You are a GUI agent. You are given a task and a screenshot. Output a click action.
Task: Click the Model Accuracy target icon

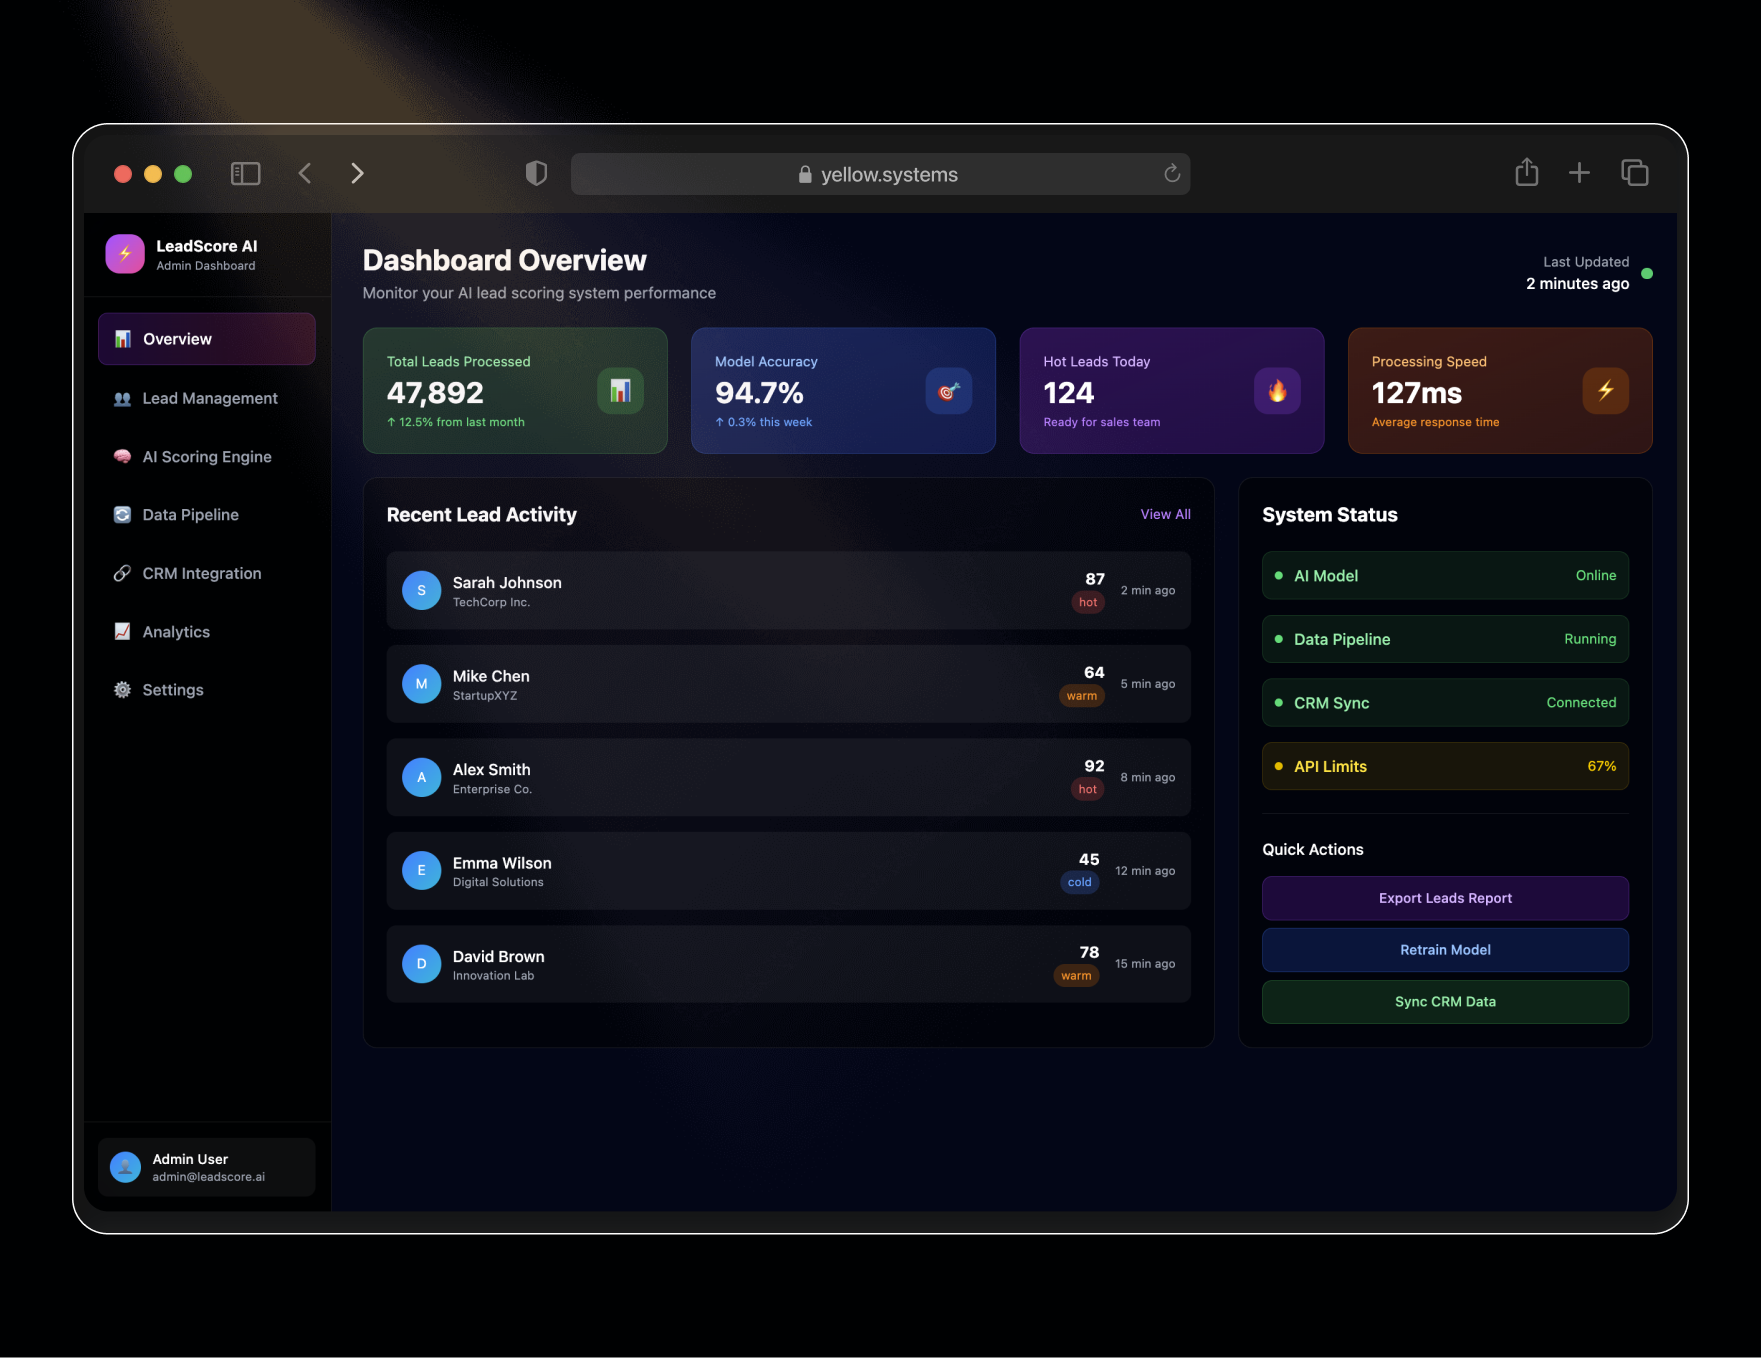(948, 391)
